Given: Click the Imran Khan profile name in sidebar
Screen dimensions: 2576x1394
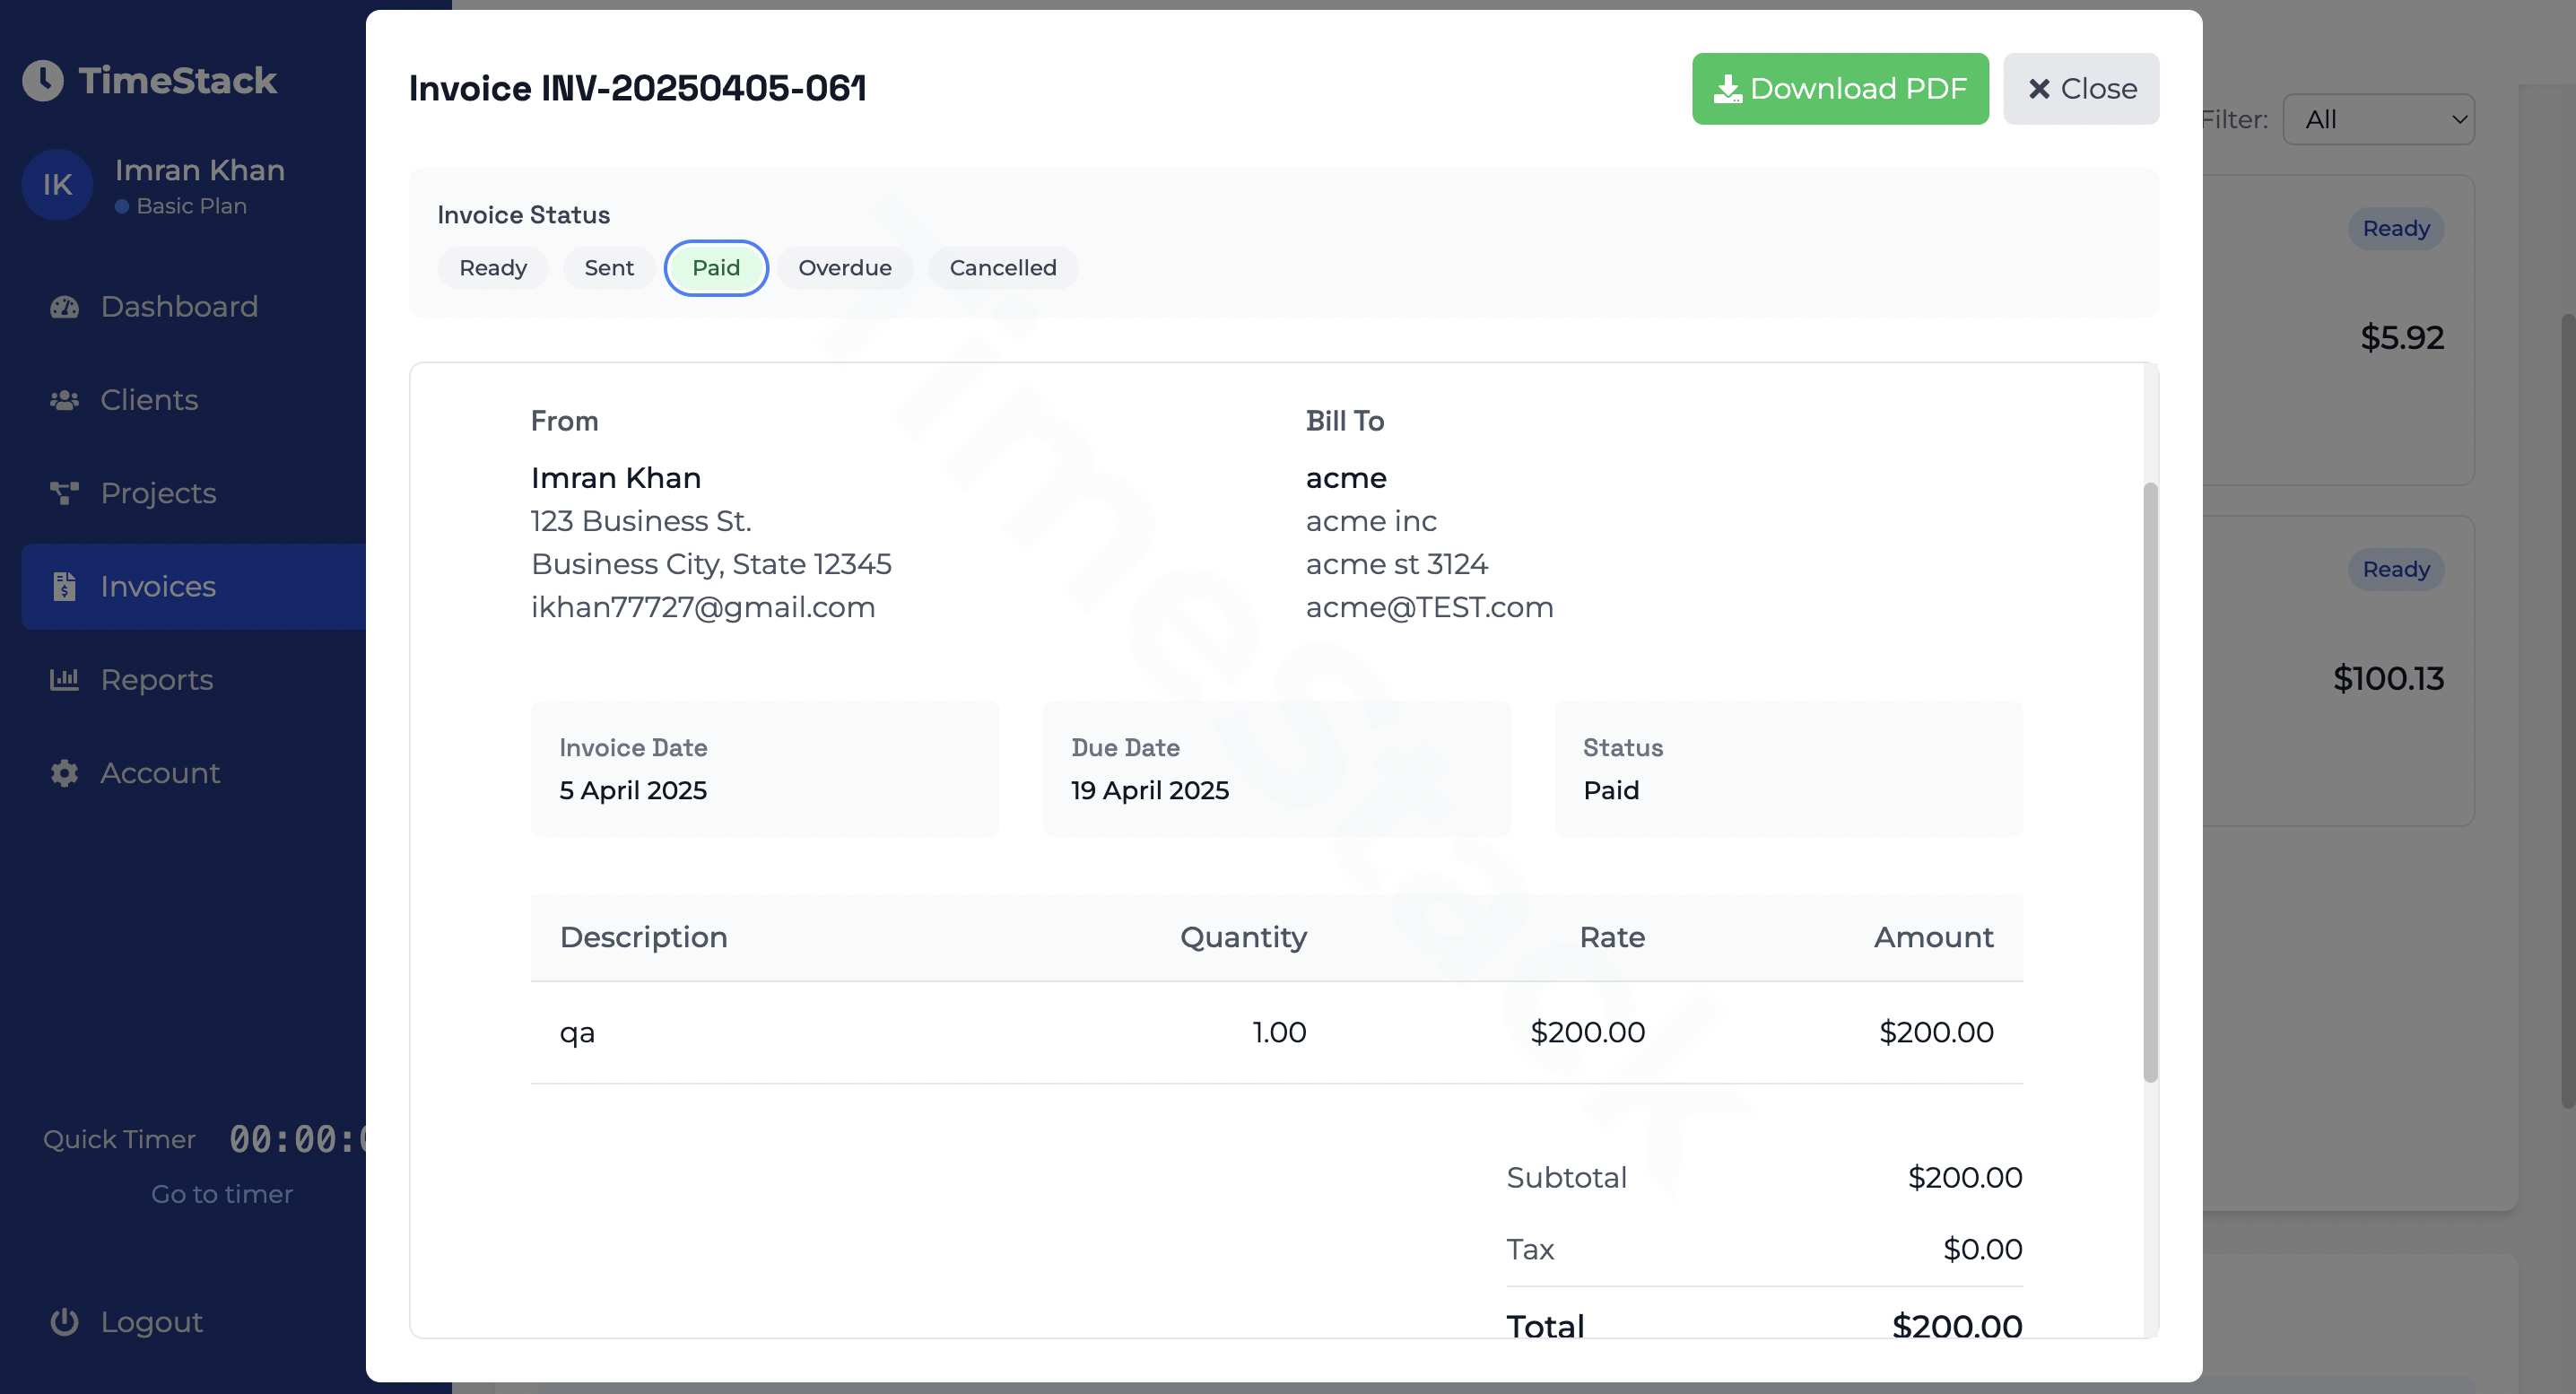Looking at the screenshot, I should click(x=200, y=170).
